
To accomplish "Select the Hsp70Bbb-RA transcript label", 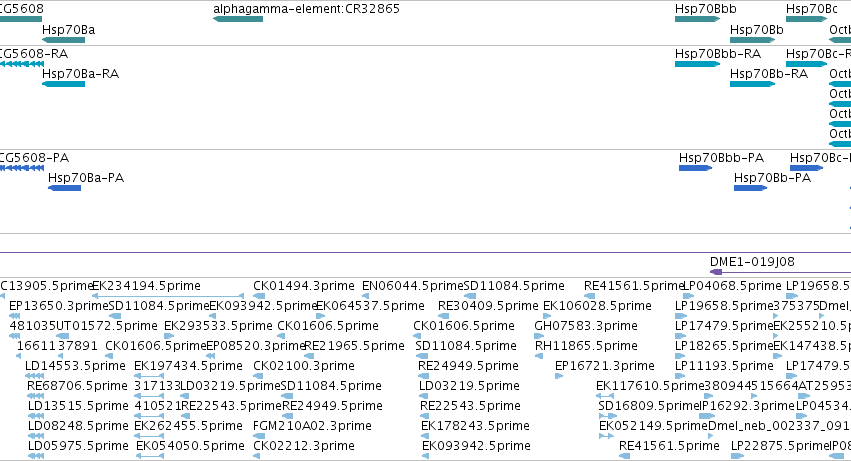I will 717,54.
